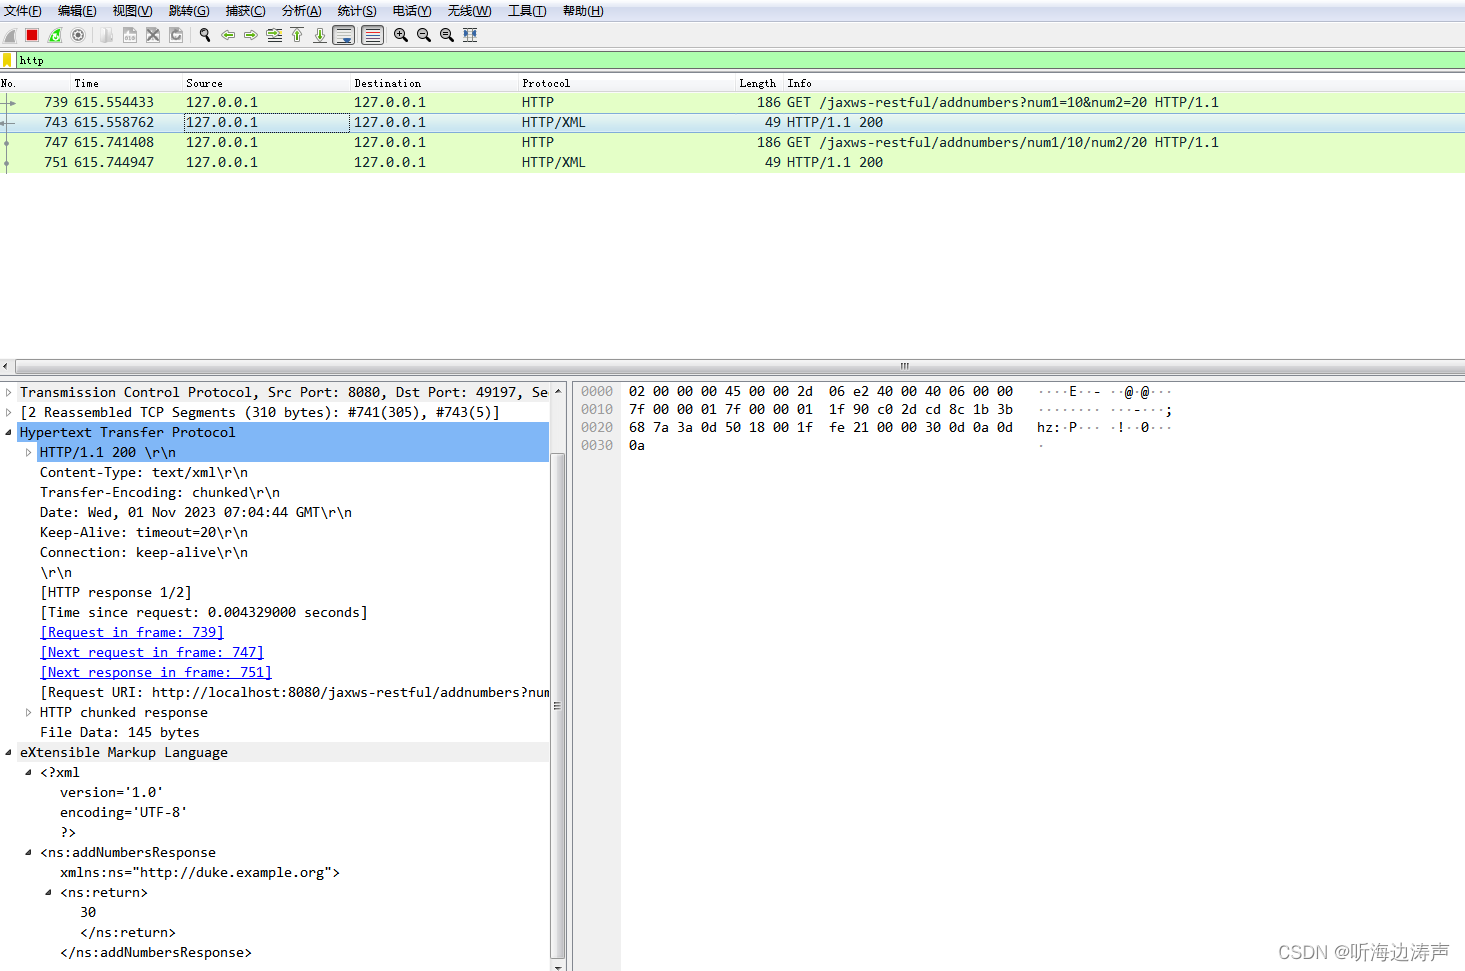Open the 统计(S) menu
This screenshot has width=1465, height=971.
point(356,11)
